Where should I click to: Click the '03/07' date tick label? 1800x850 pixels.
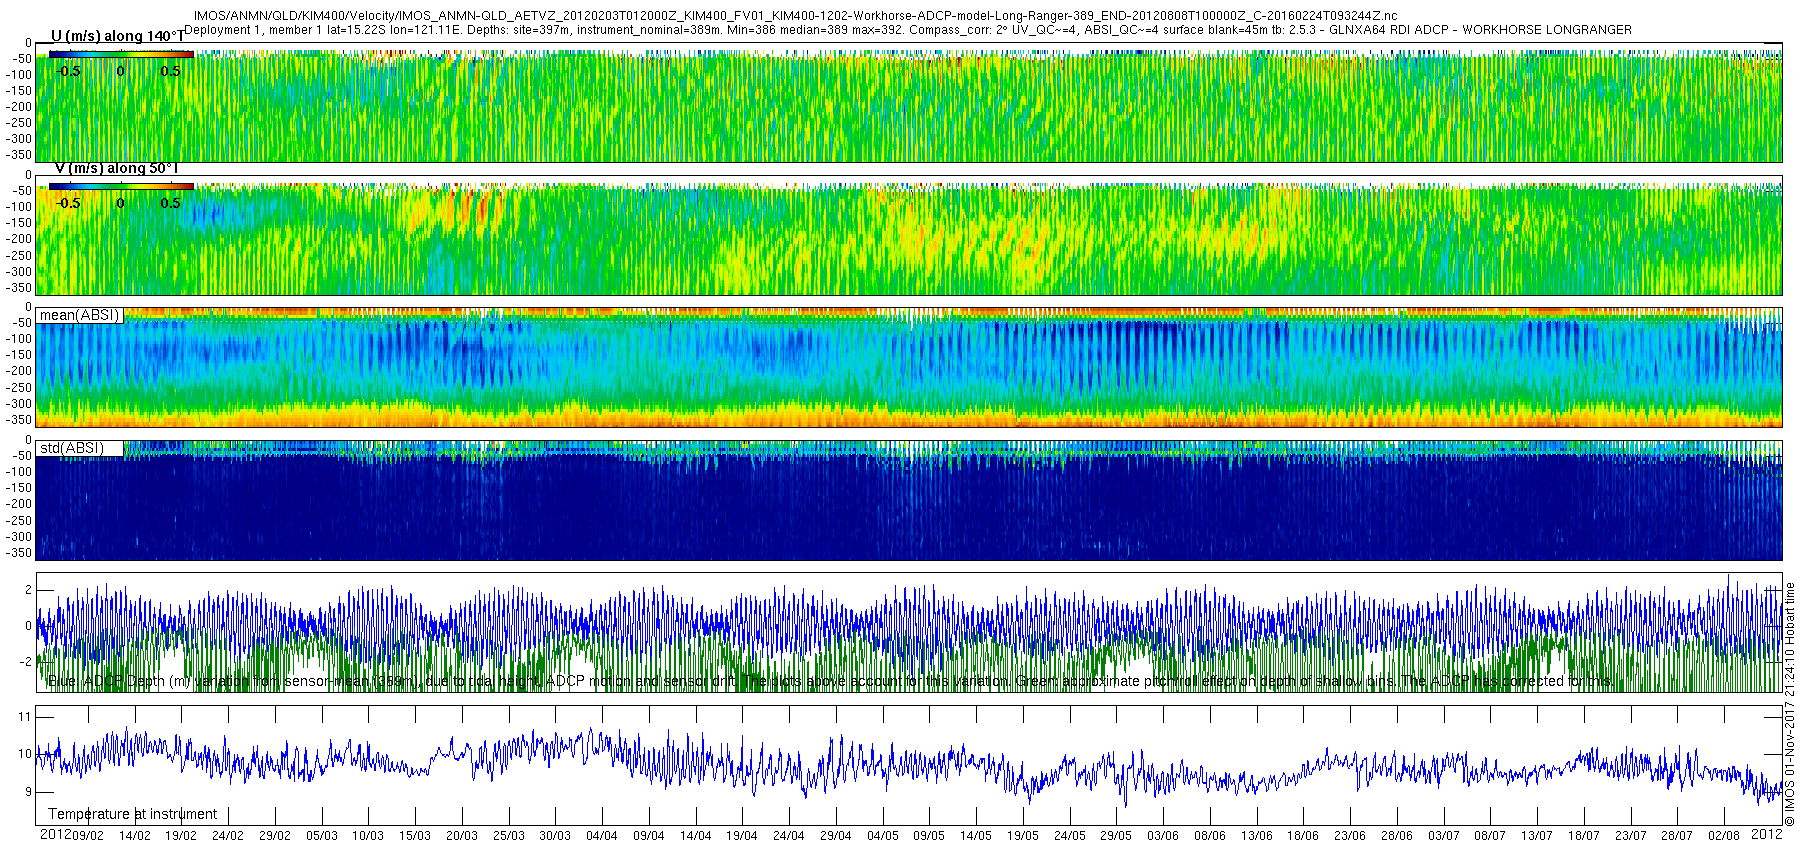pos(1443,835)
